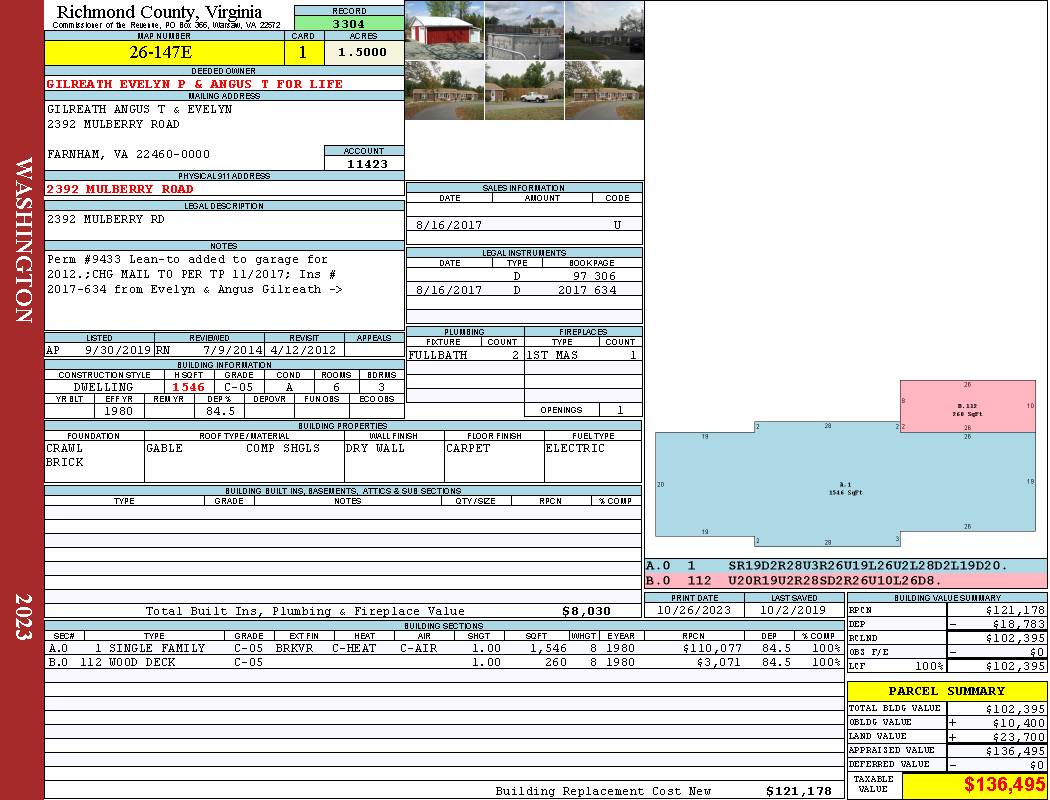This screenshot has width=1050, height=800.
Task: Click the physical address 2392 Mulberry Road
Action: click(120, 189)
